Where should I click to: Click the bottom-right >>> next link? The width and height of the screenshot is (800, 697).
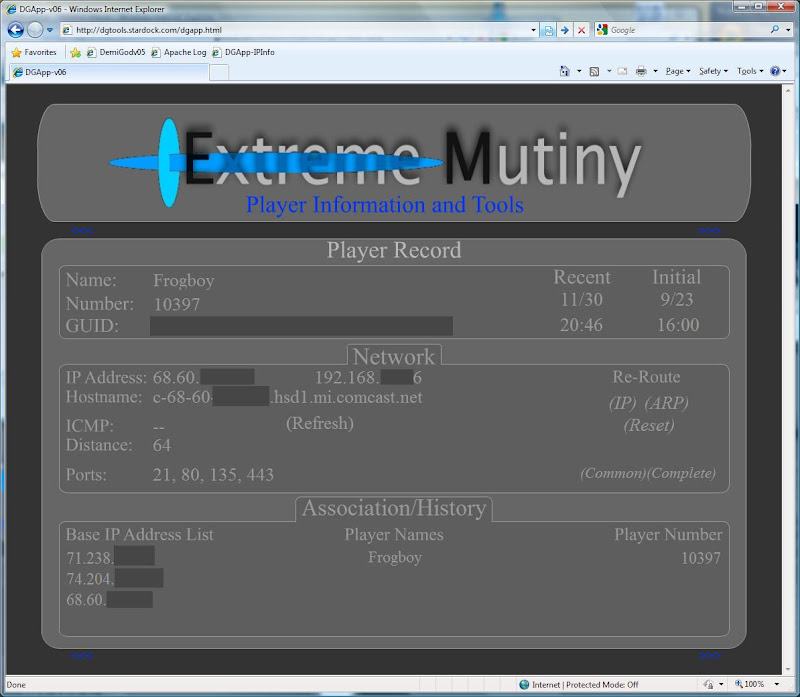coord(710,655)
